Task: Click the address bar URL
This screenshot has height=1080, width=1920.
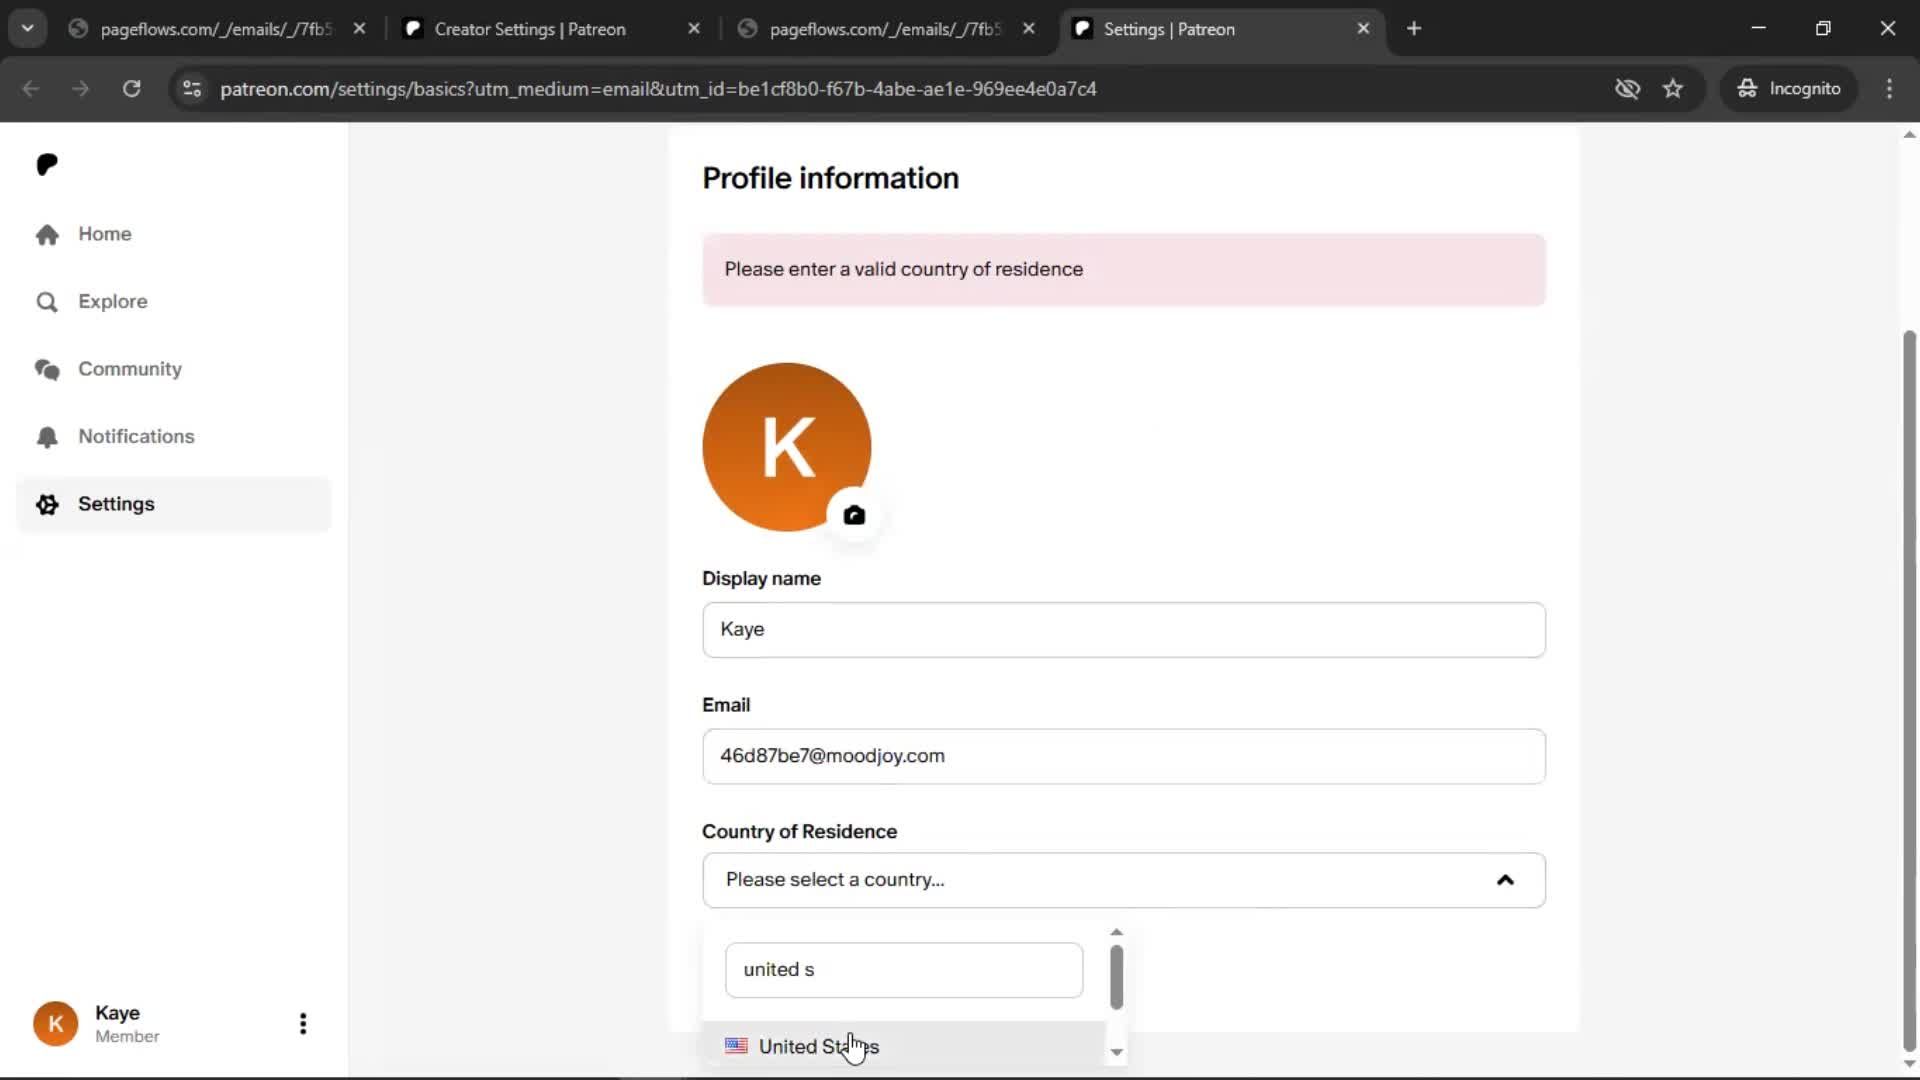Action: click(x=658, y=89)
